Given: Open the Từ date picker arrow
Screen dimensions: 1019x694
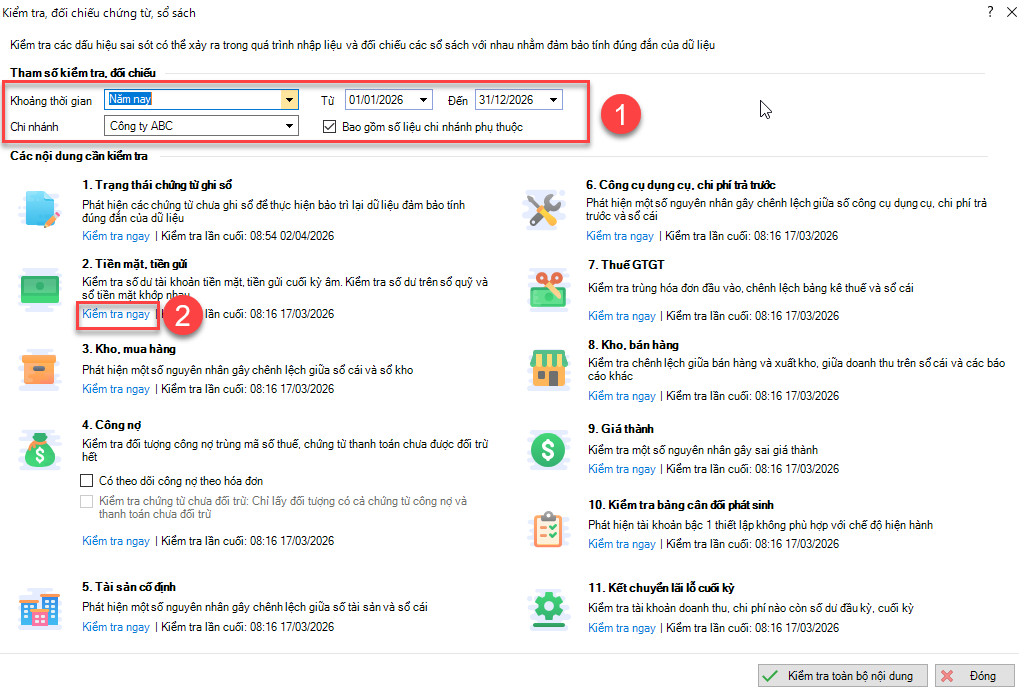Looking at the screenshot, I should [x=423, y=100].
